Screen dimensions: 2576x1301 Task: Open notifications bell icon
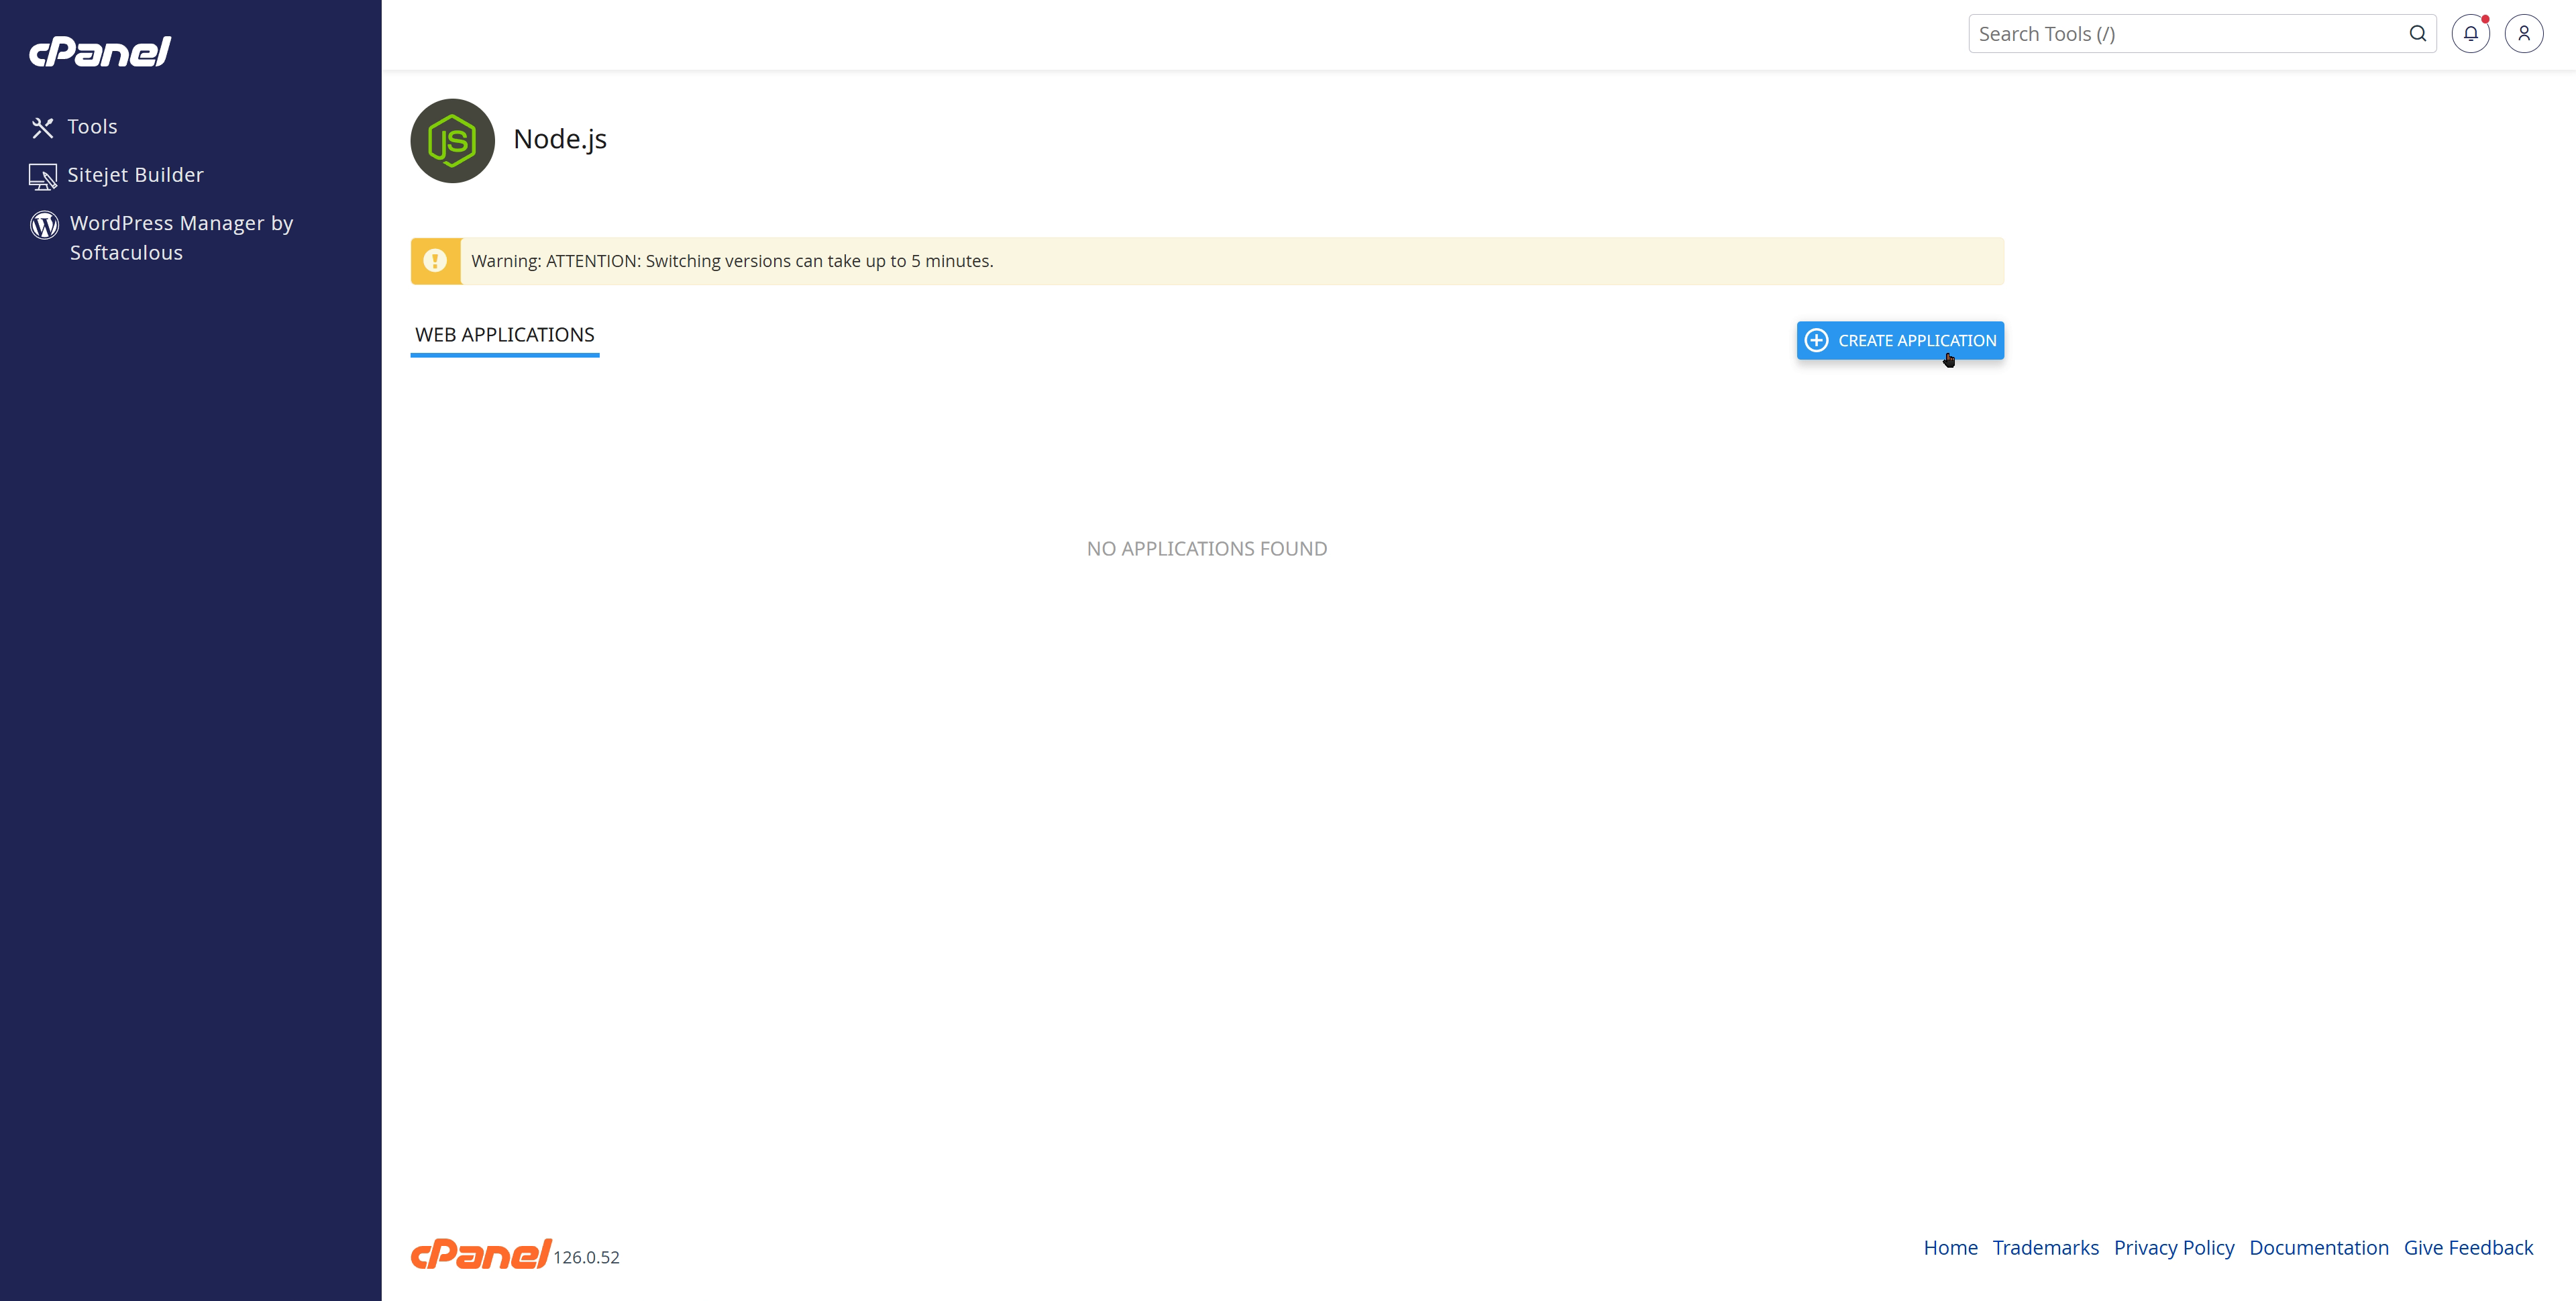tap(2470, 34)
